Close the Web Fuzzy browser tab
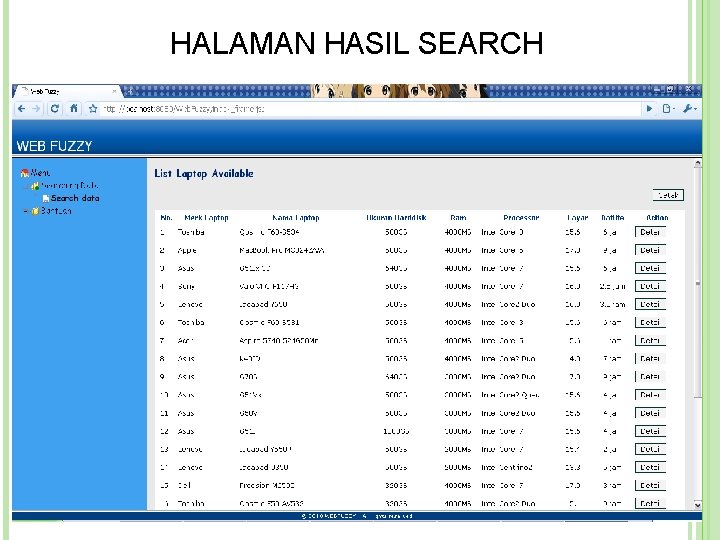The width and height of the screenshot is (720, 540). coord(114,91)
